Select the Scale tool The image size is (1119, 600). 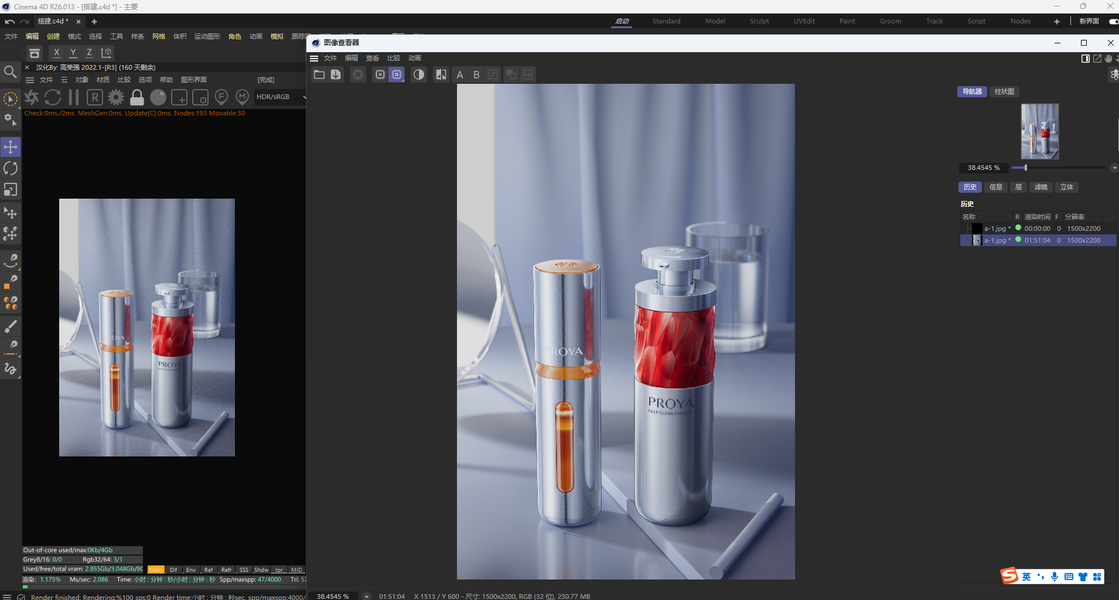(11, 190)
